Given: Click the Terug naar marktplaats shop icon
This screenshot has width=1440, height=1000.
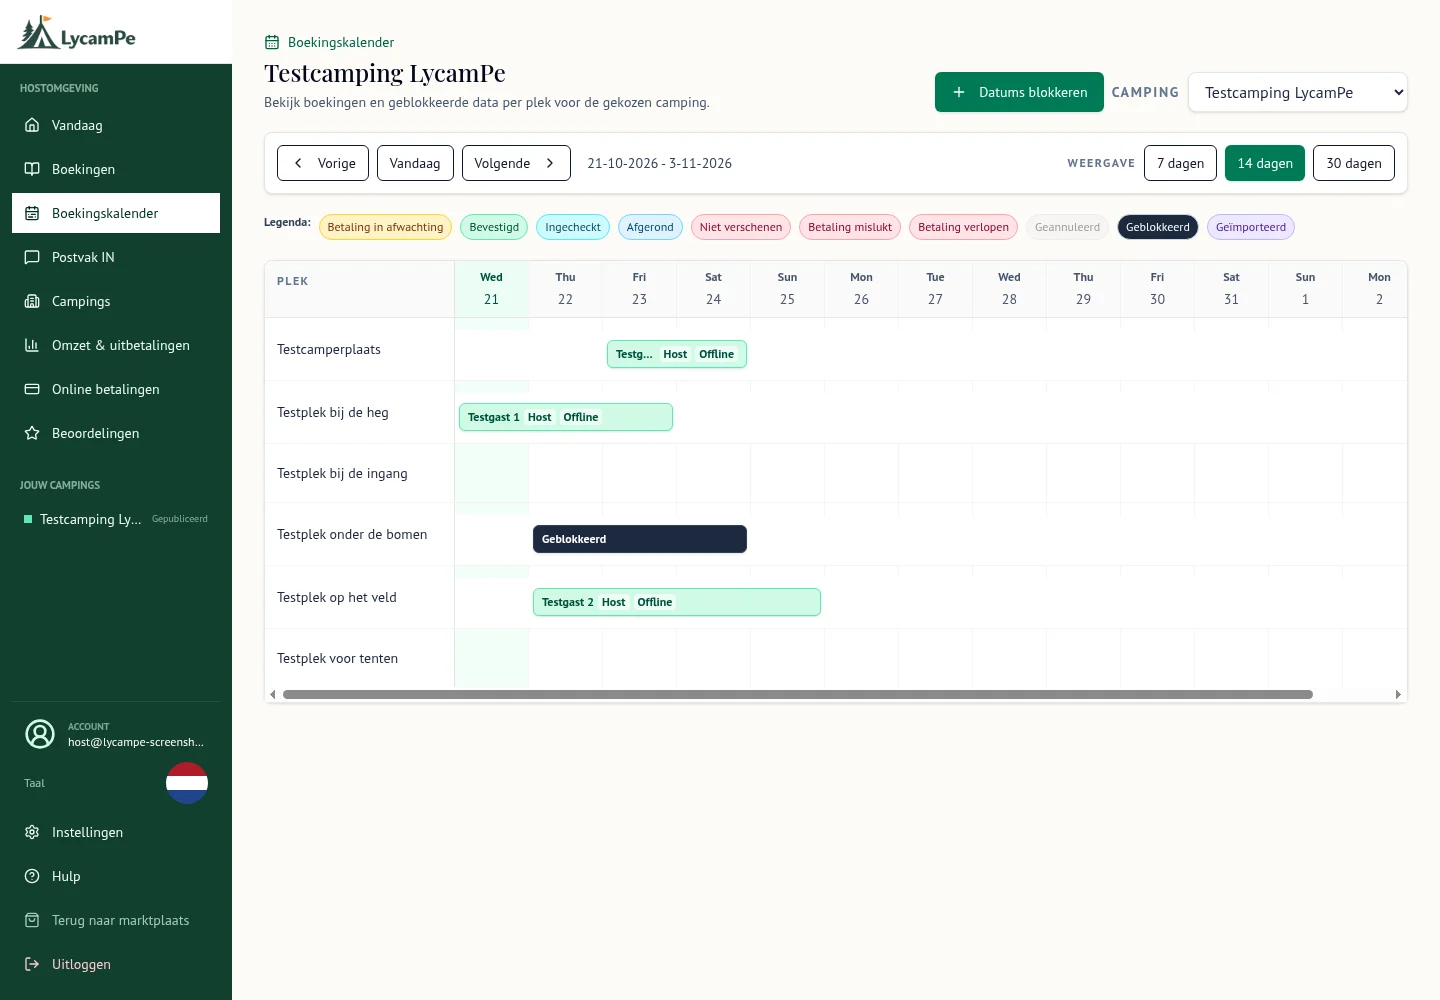Looking at the screenshot, I should click(32, 920).
